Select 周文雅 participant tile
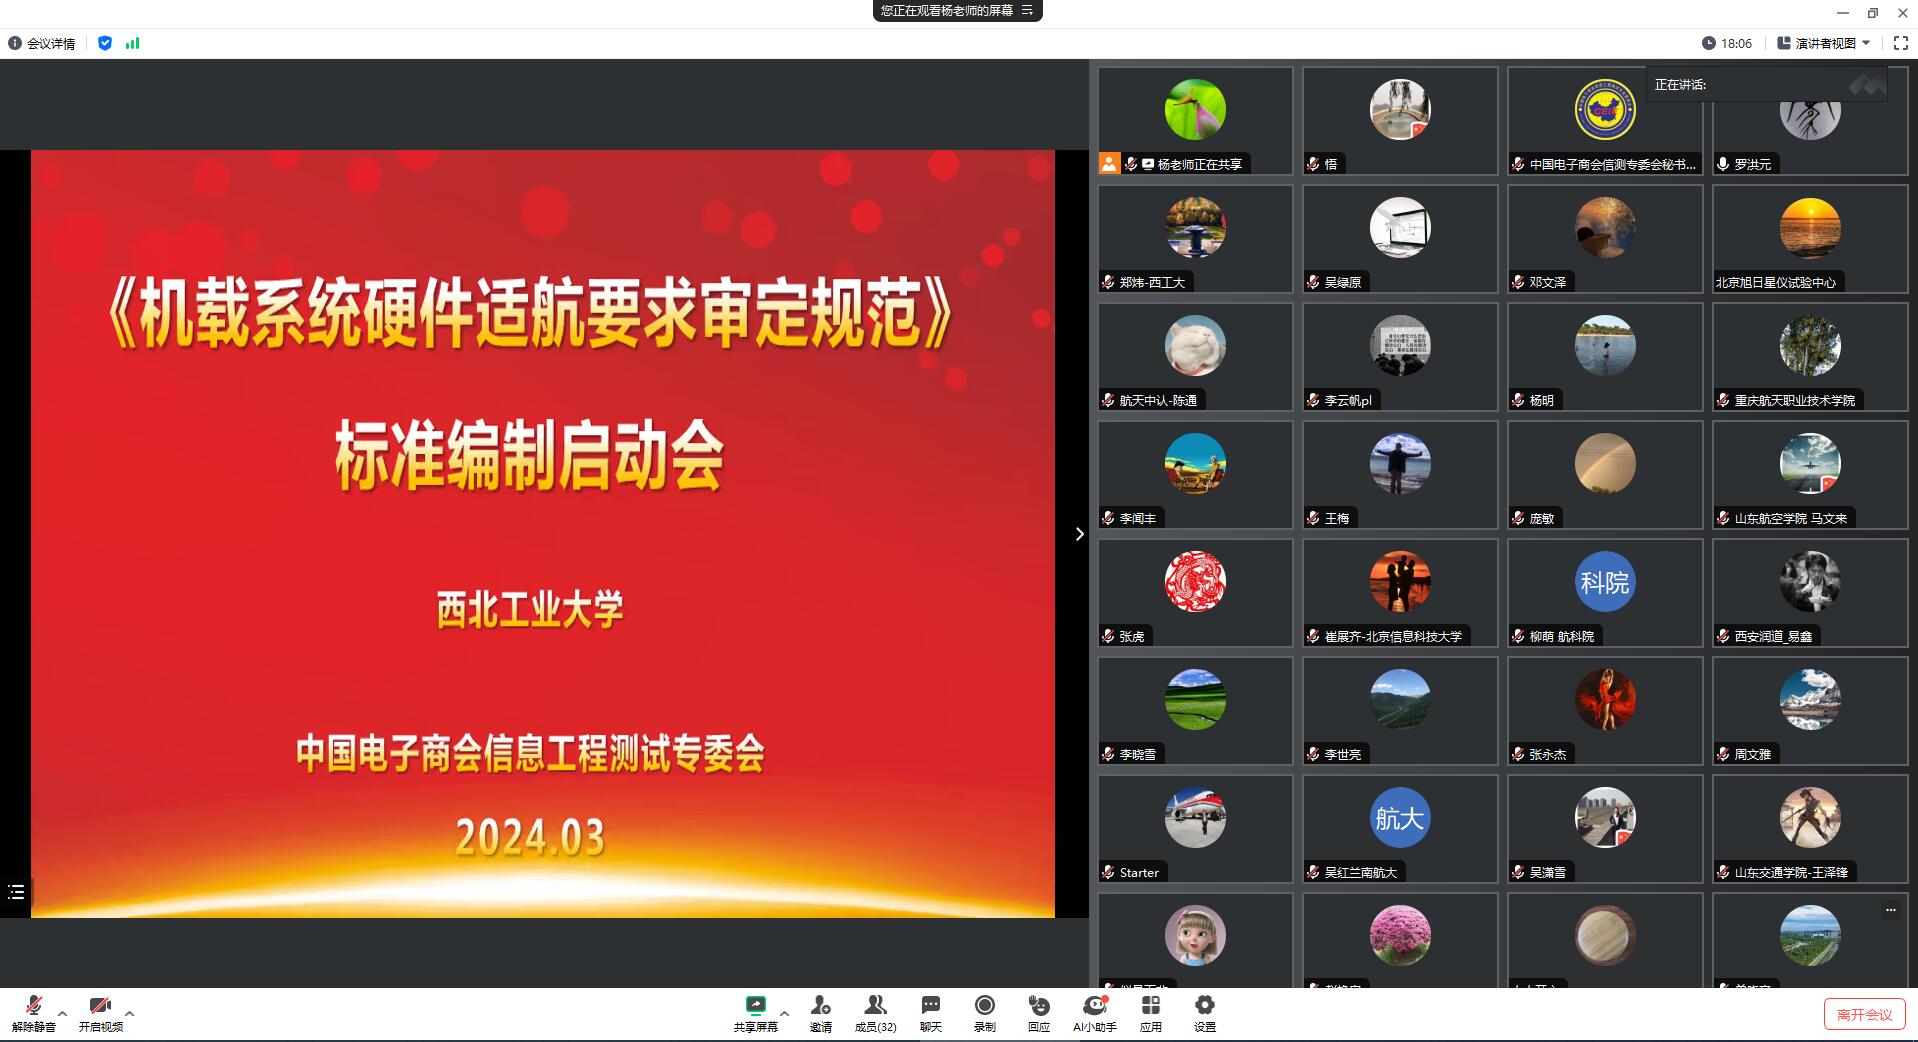1918x1042 pixels. (x=1810, y=711)
